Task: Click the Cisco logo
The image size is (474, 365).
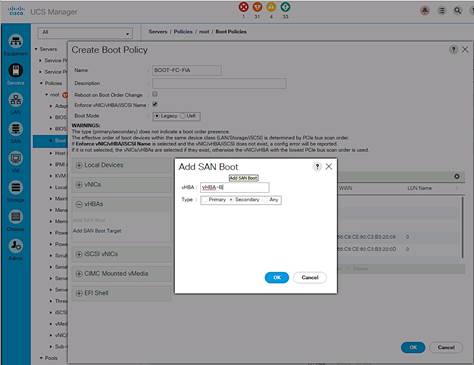Action: (x=16, y=11)
